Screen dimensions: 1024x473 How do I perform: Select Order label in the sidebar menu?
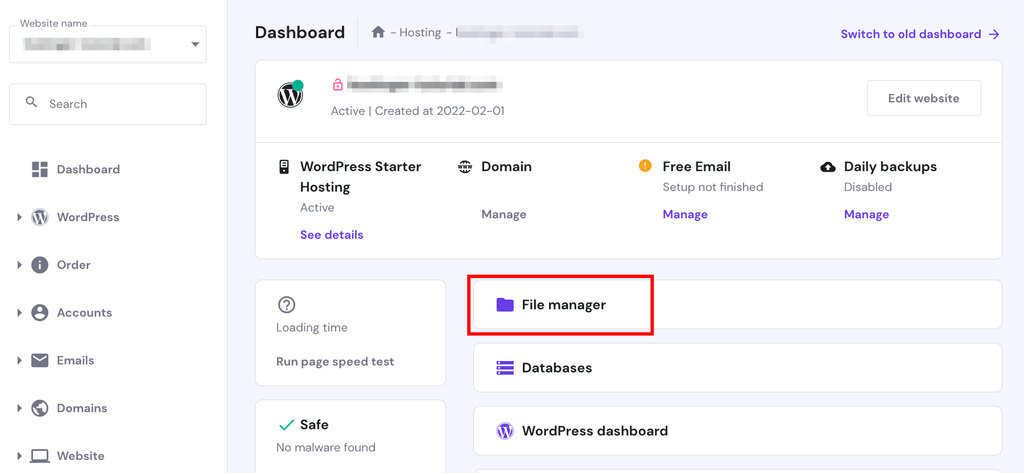point(74,265)
